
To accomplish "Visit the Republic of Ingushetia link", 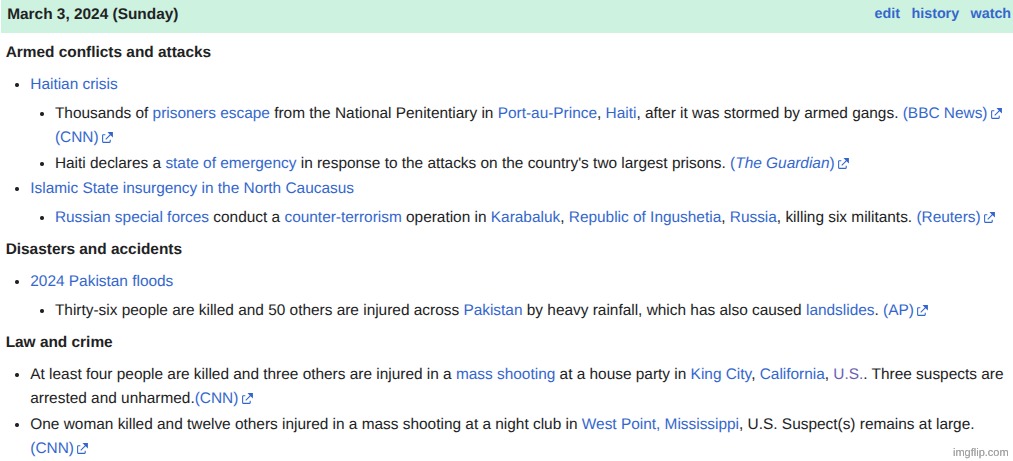I will pyautogui.click(x=645, y=217).
